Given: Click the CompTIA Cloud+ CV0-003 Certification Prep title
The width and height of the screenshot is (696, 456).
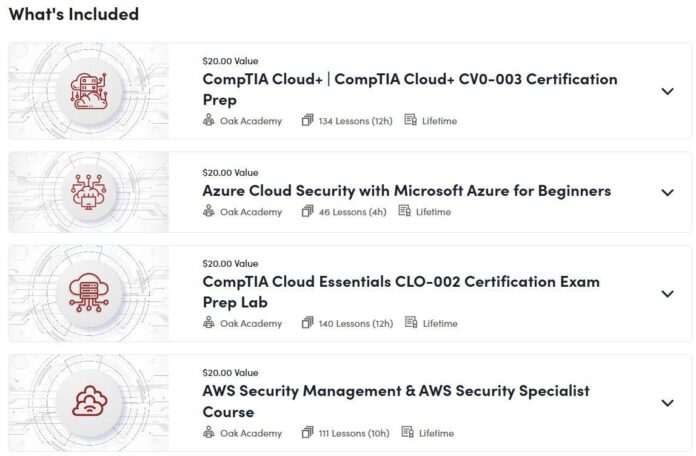Looking at the screenshot, I should click(410, 89).
